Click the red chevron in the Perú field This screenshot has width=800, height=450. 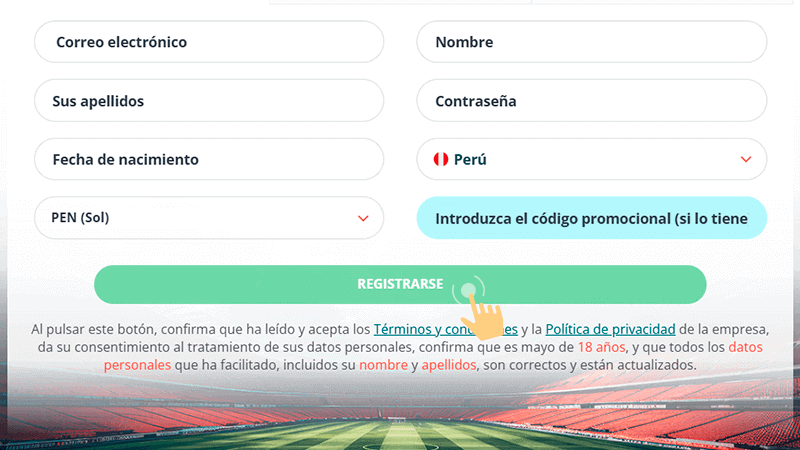coord(745,159)
